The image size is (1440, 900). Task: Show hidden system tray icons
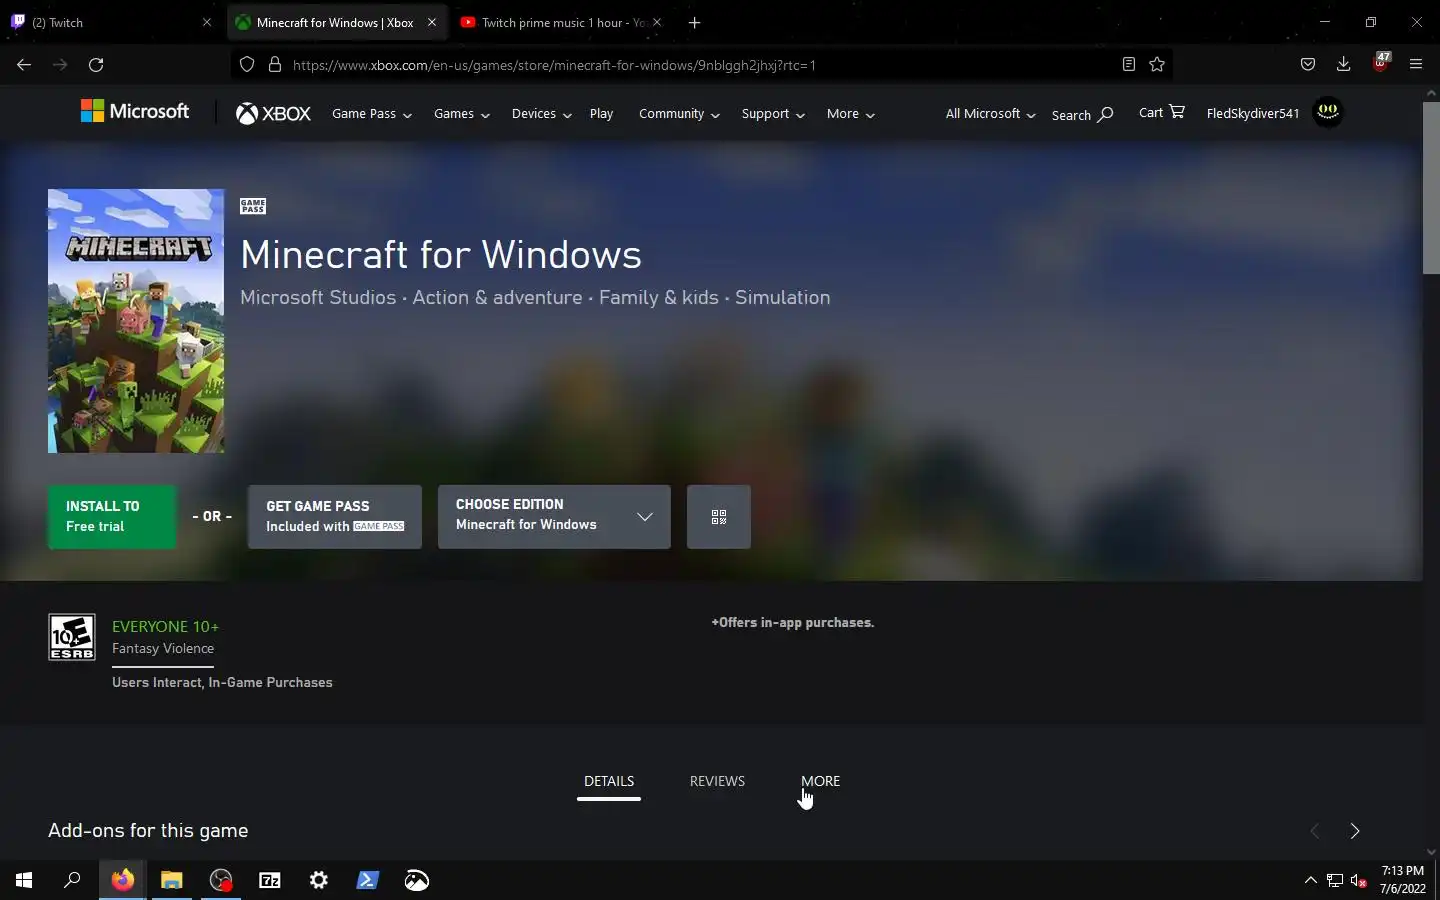pyautogui.click(x=1310, y=880)
